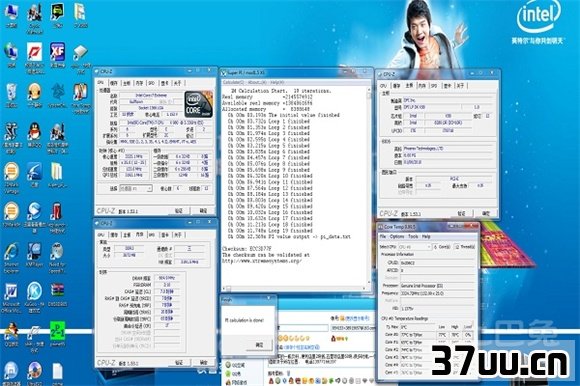Click 确定 in the Finish dialog
Screen dimensions: 580x386
tap(260, 345)
